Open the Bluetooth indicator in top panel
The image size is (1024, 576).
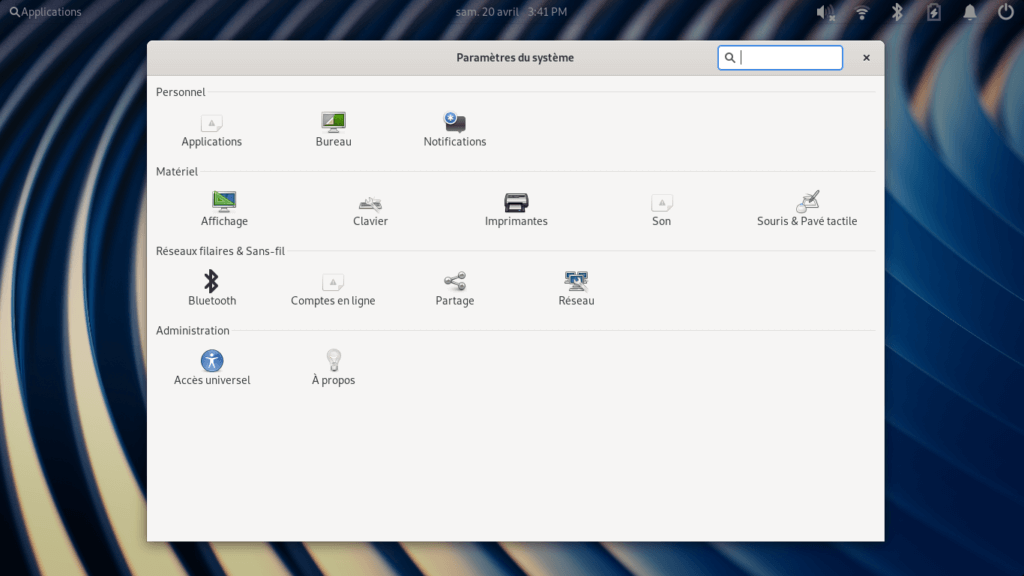(x=897, y=12)
